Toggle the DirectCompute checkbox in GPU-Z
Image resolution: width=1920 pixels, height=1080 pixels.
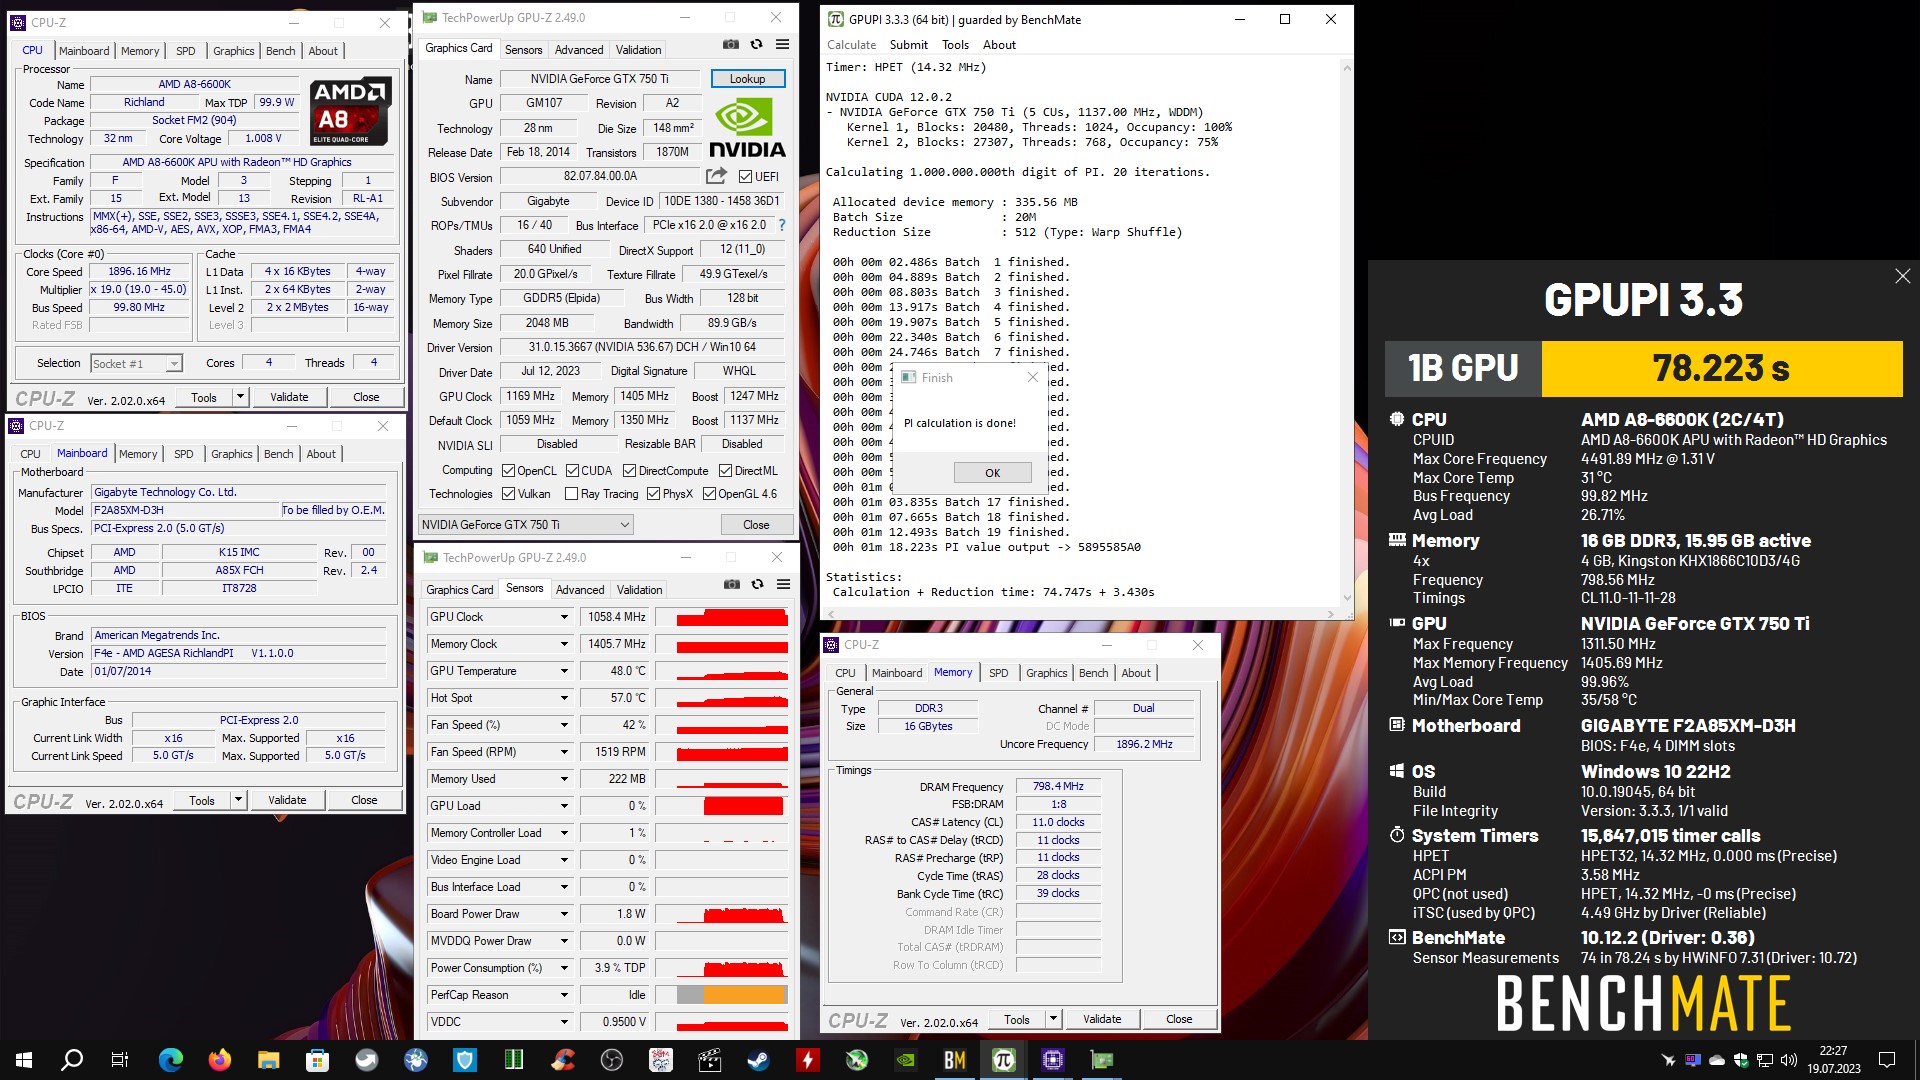[x=629, y=471]
